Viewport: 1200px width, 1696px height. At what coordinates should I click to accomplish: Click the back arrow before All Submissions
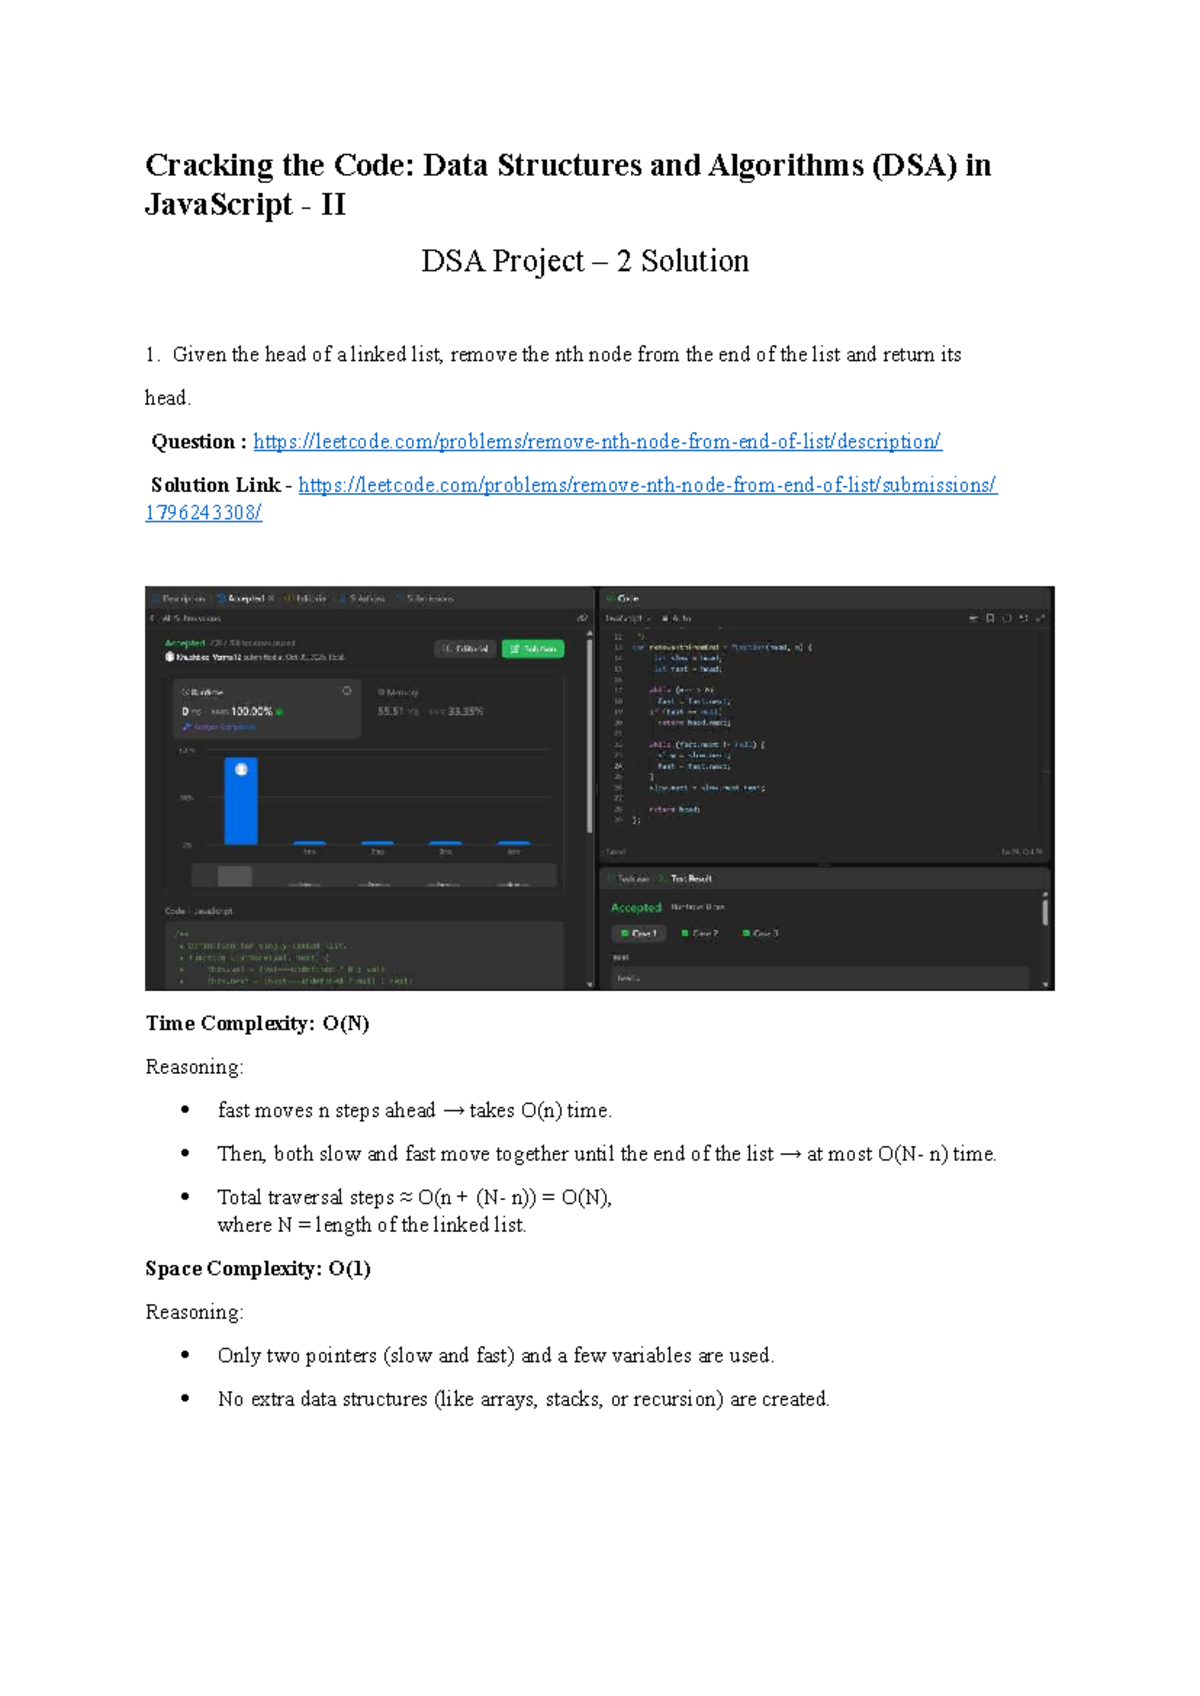coord(153,618)
